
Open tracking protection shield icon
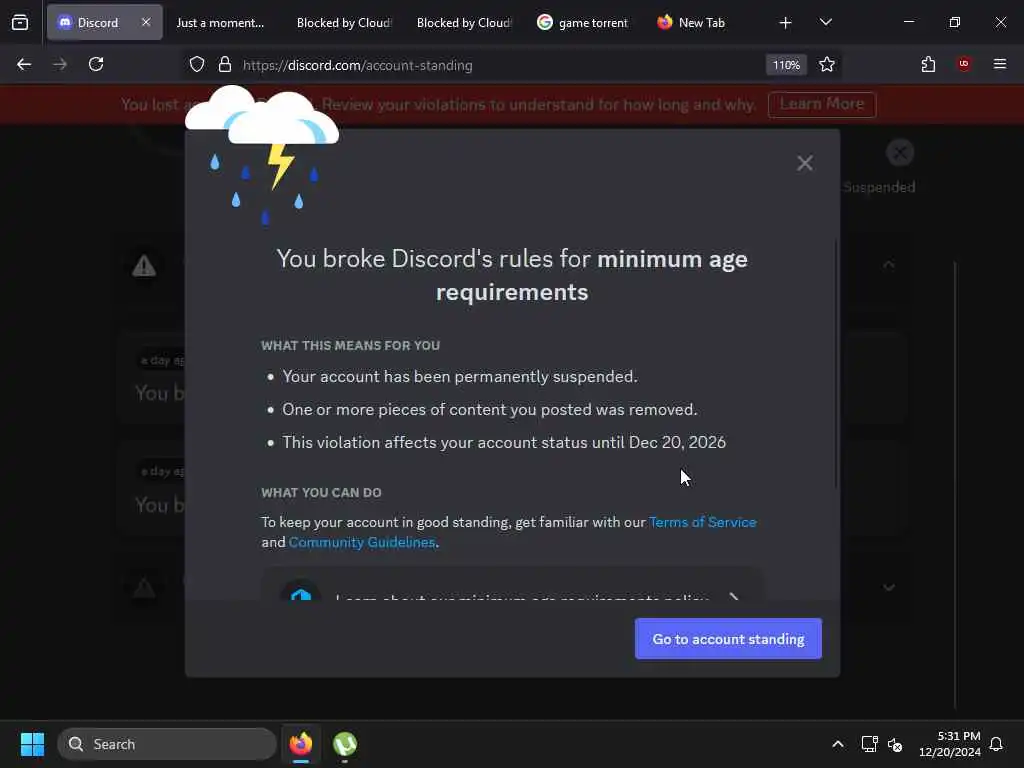click(x=197, y=64)
